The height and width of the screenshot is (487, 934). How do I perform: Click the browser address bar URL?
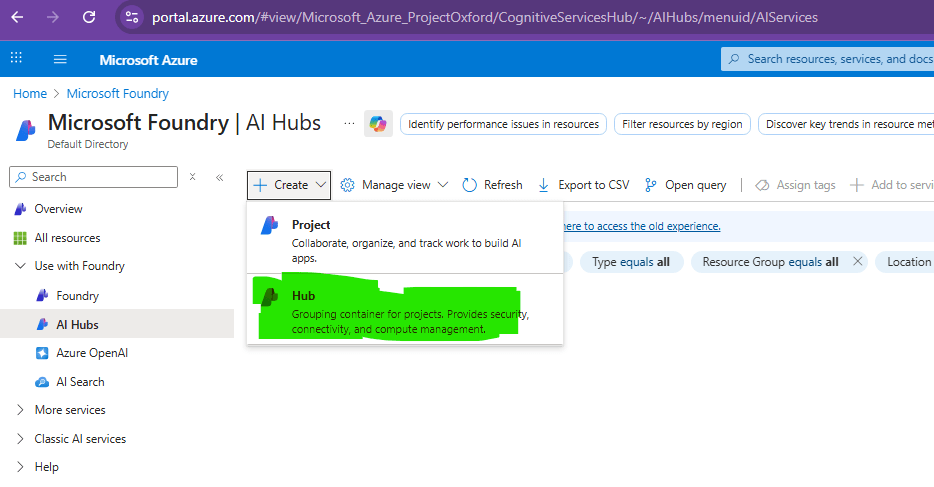pos(485,17)
